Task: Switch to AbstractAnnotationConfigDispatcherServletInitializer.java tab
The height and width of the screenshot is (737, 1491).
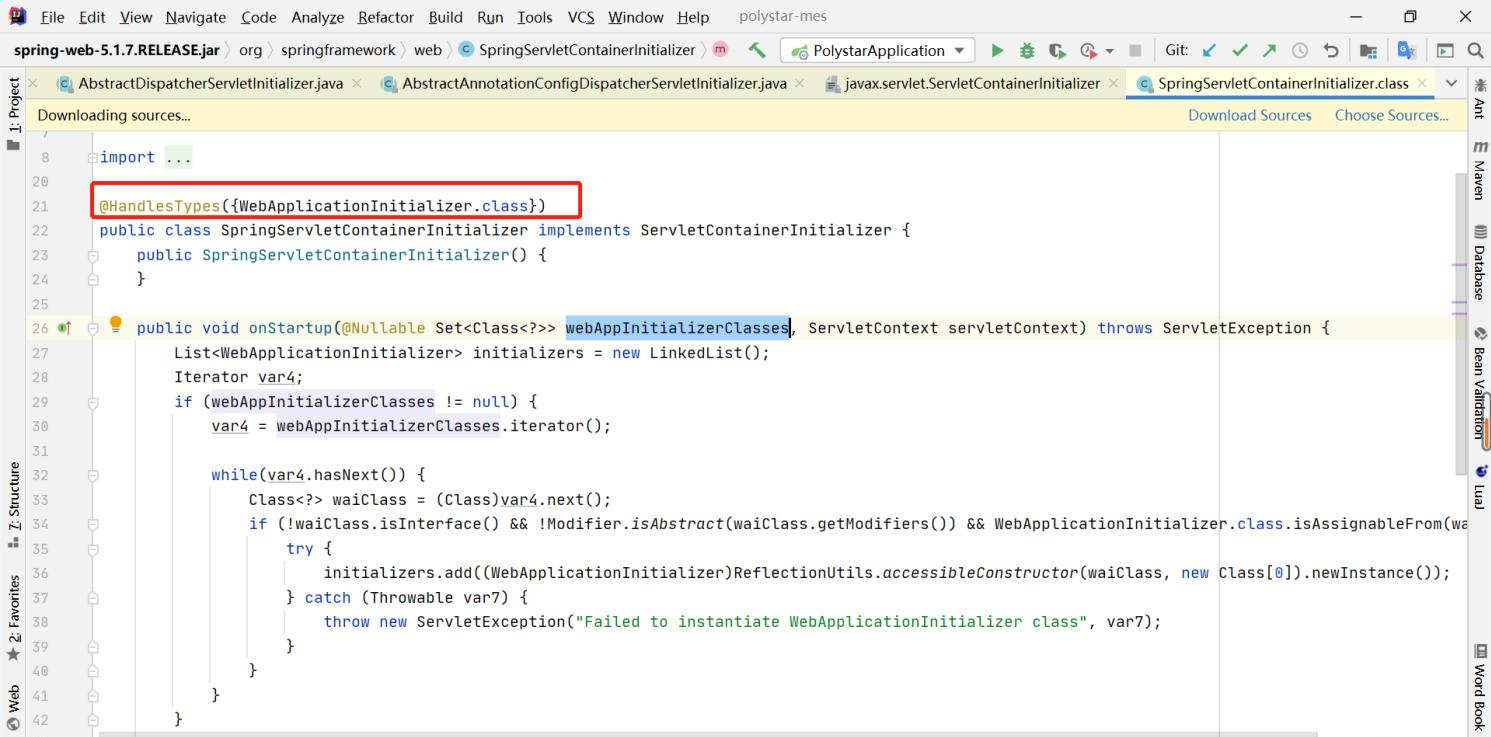Action: pyautogui.click(x=594, y=83)
